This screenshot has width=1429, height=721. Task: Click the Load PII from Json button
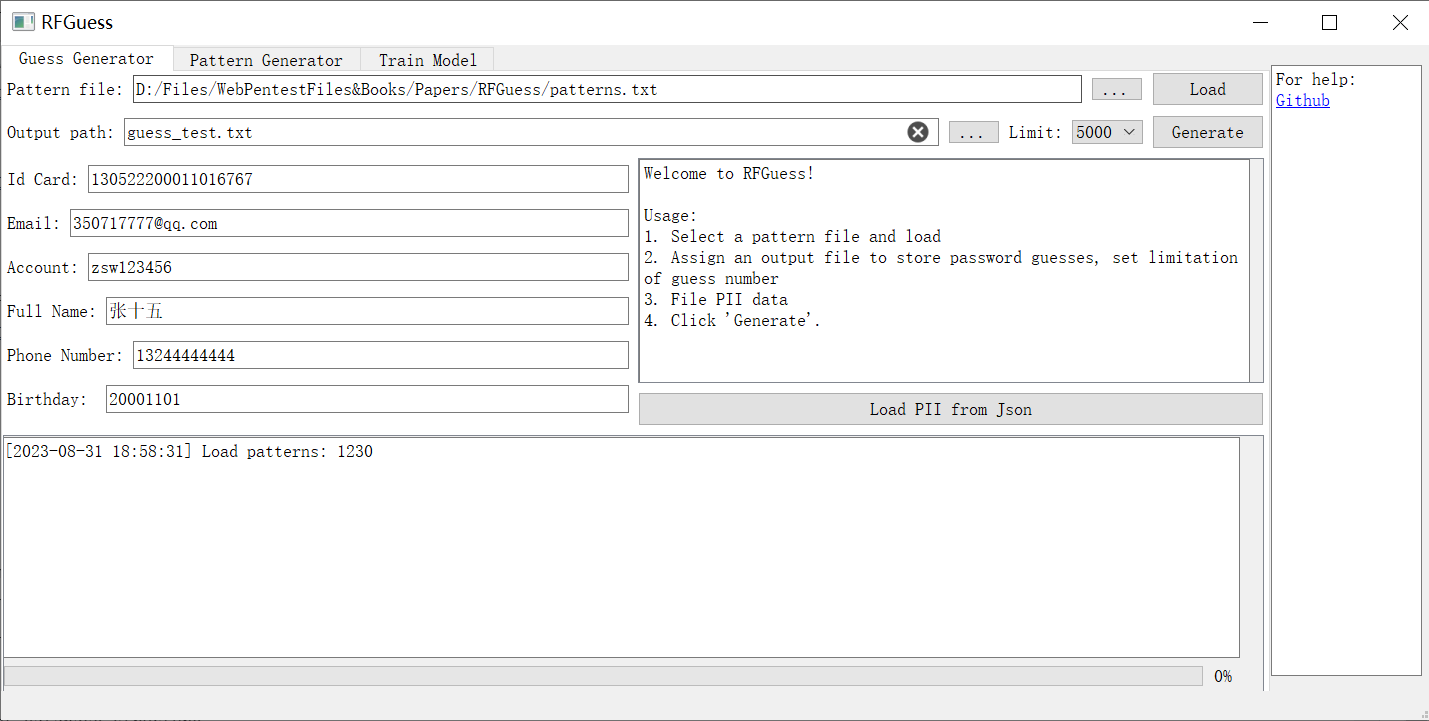pyautogui.click(x=949, y=409)
